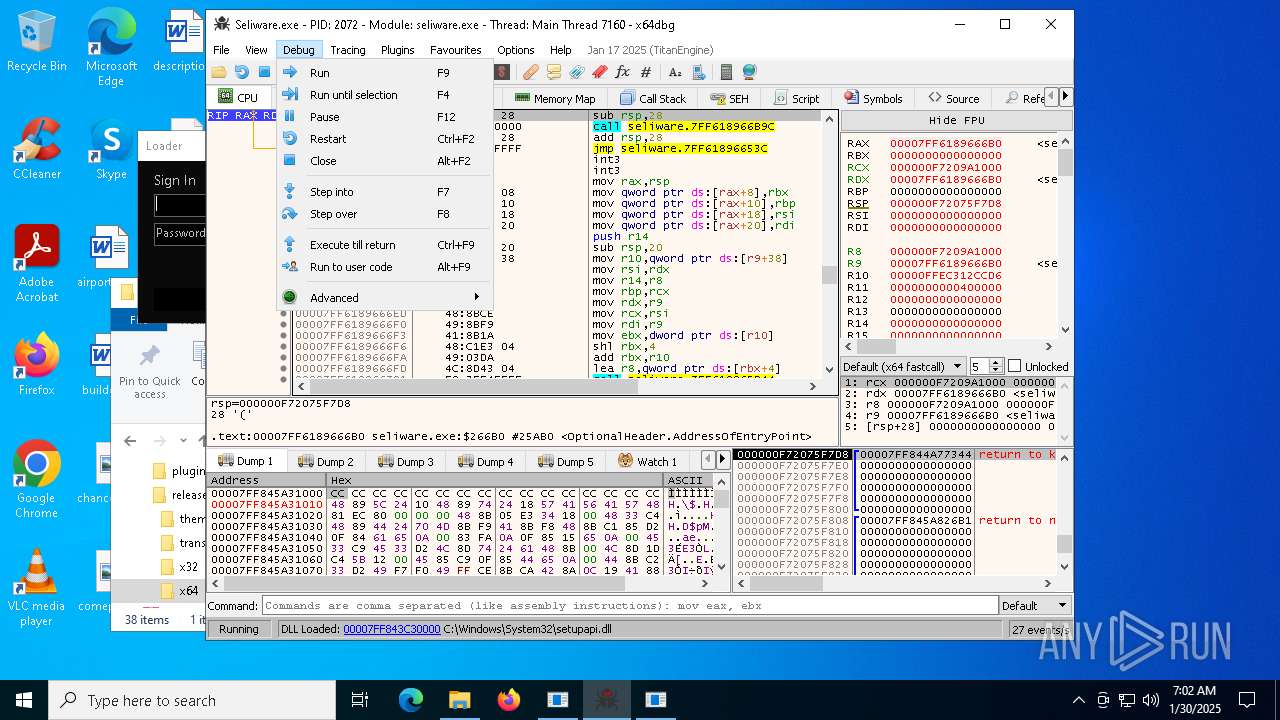1280x720 pixels.
Task: Open the Default (x64 fastcall) calling convention dropdown
Action: pos(903,366)
